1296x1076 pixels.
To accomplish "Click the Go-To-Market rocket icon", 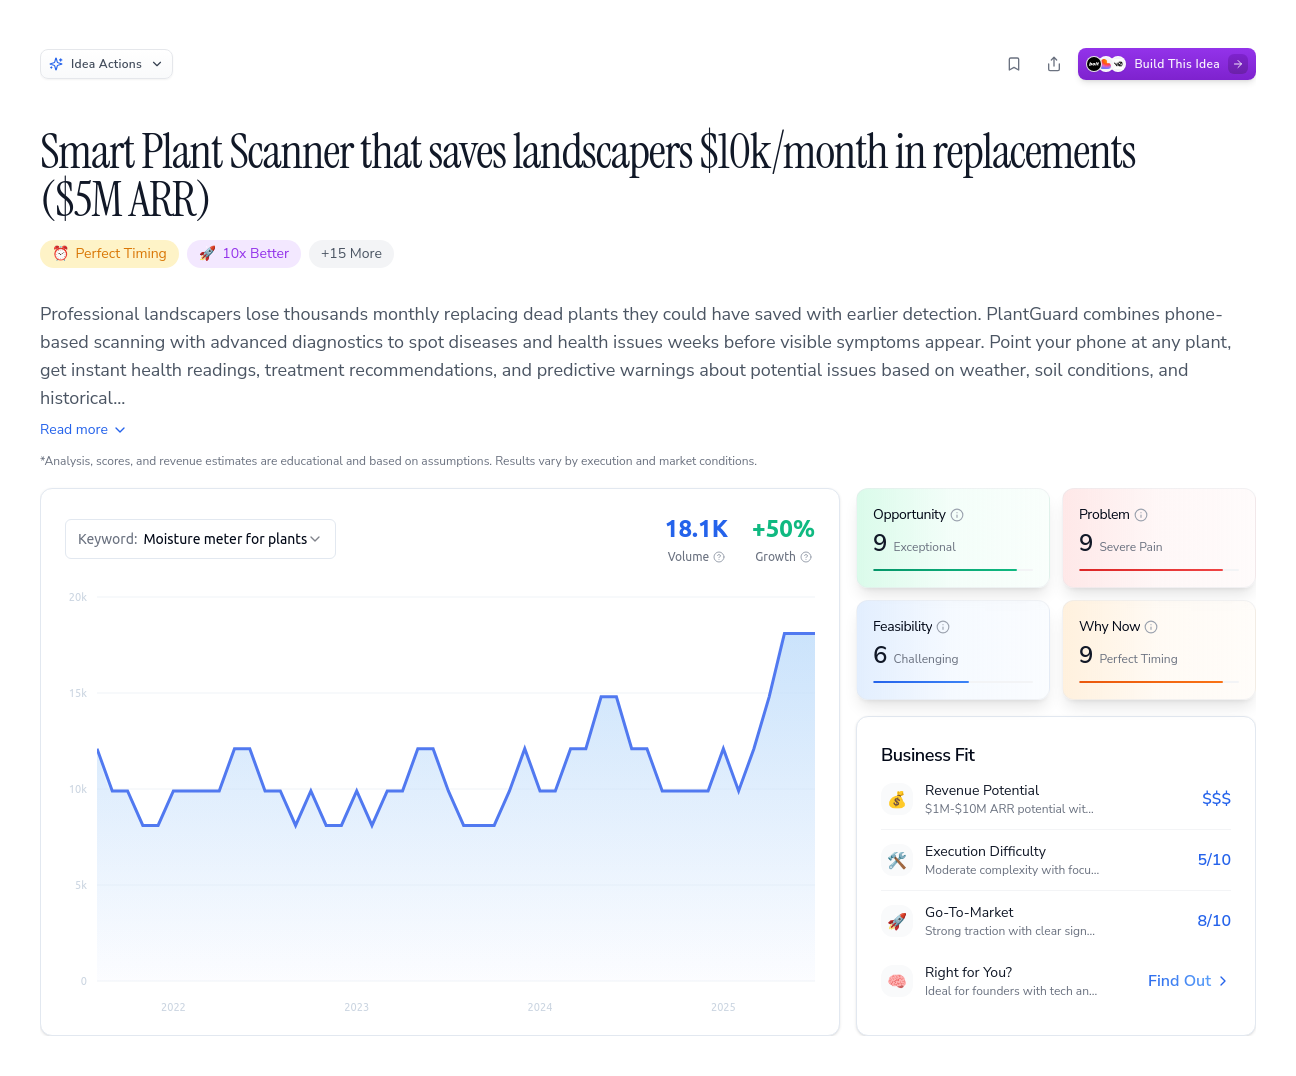I will click(x=897, y=921).
